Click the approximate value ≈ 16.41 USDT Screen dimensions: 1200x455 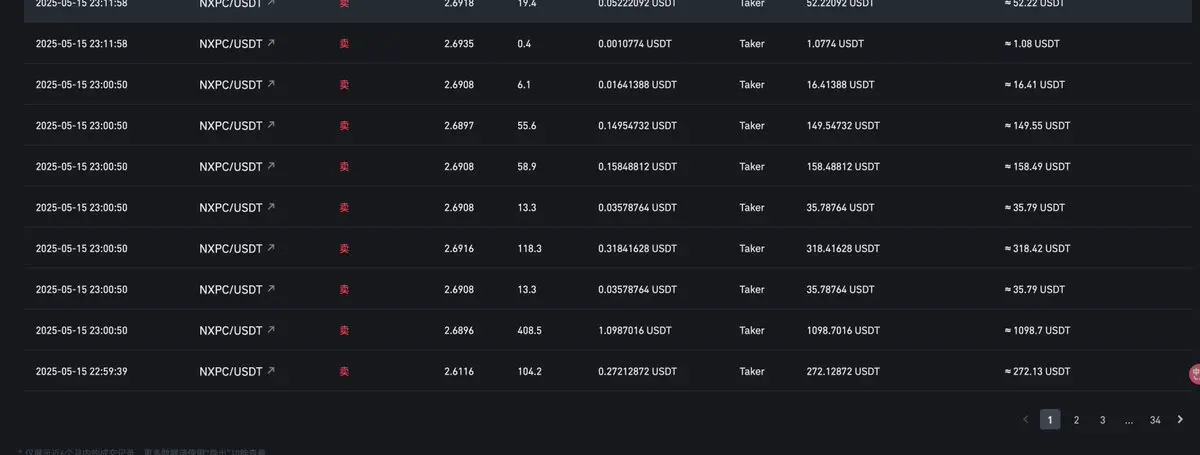[x=1035, y=85]
